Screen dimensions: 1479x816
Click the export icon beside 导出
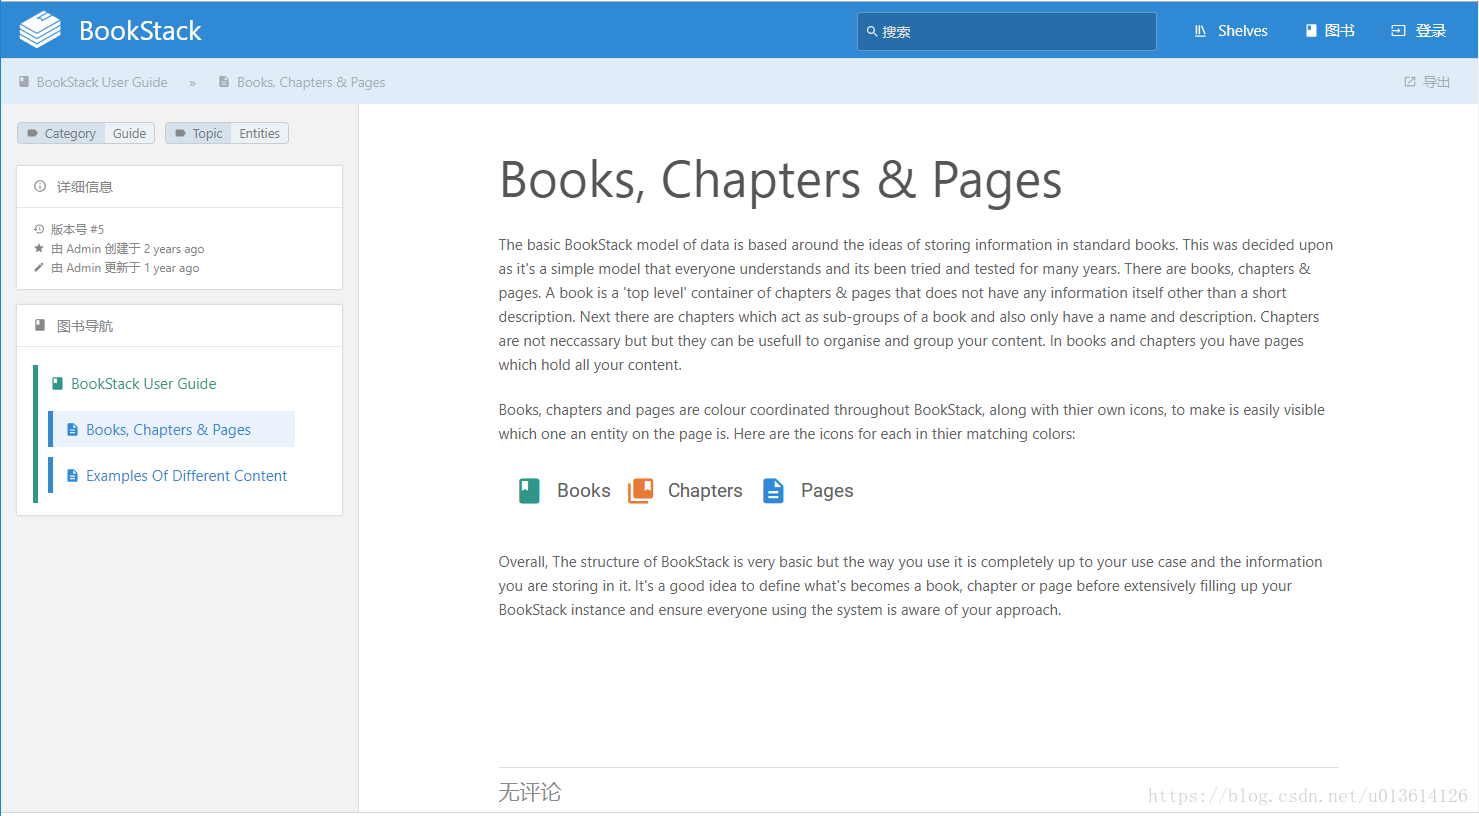[1410, 82]
